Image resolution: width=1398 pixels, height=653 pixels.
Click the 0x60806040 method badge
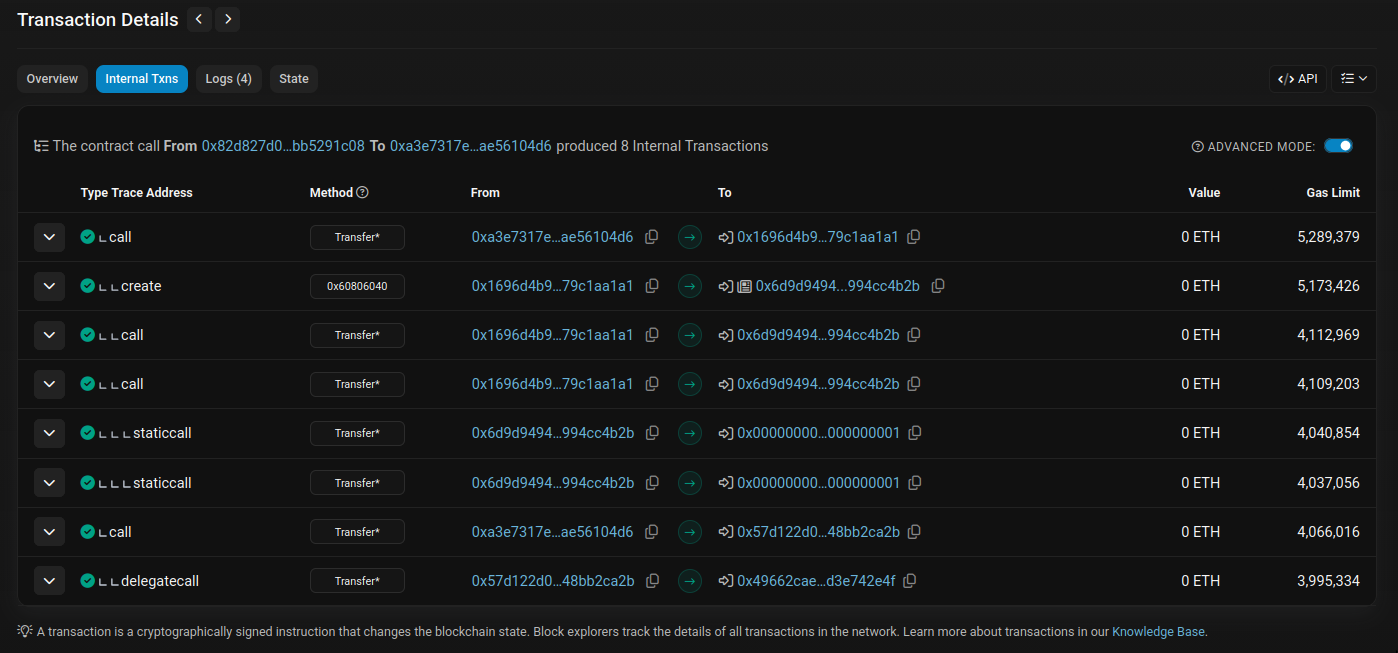[357, 286]
